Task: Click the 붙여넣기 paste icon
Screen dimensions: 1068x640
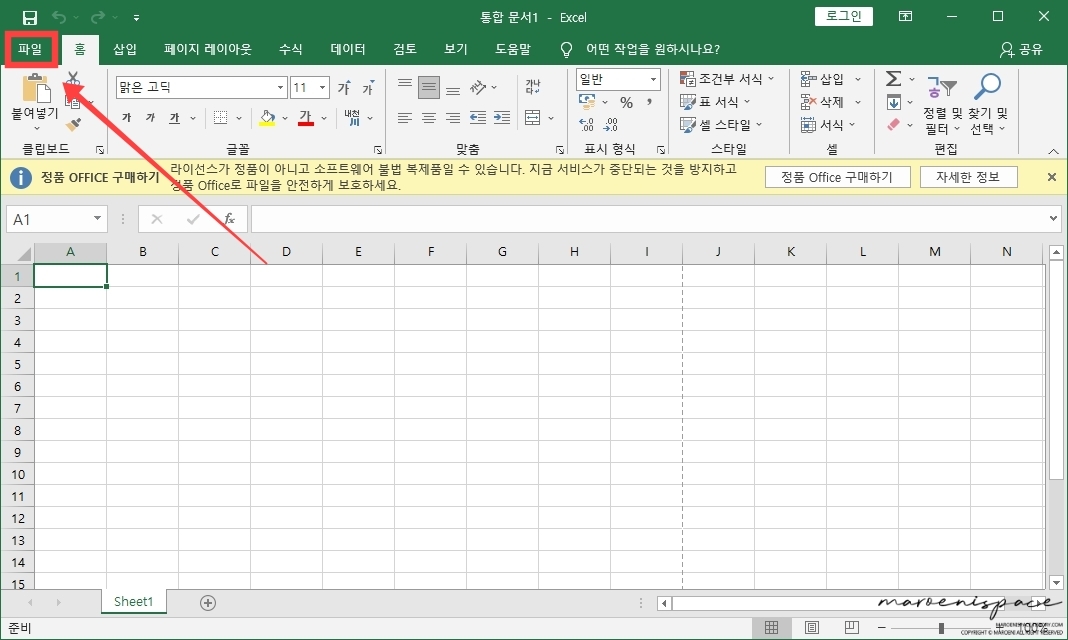Action: [x=35, y=89]
